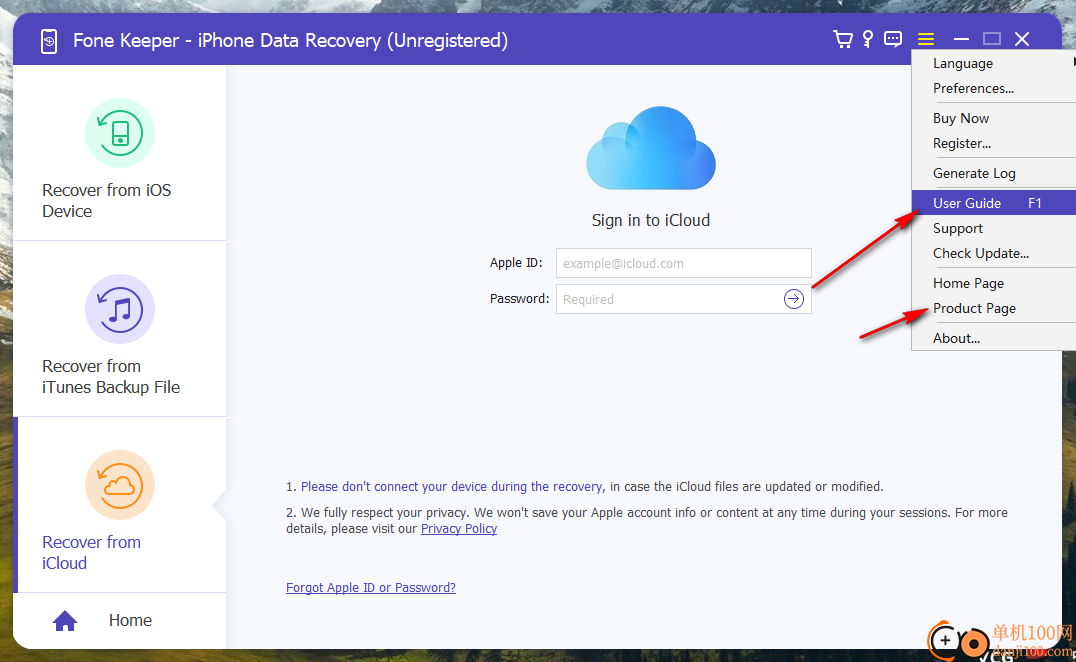This screenshot has width=1076, height=662.
Task: Focus the Apple ID input field
Action: click(x=683, y=263)
